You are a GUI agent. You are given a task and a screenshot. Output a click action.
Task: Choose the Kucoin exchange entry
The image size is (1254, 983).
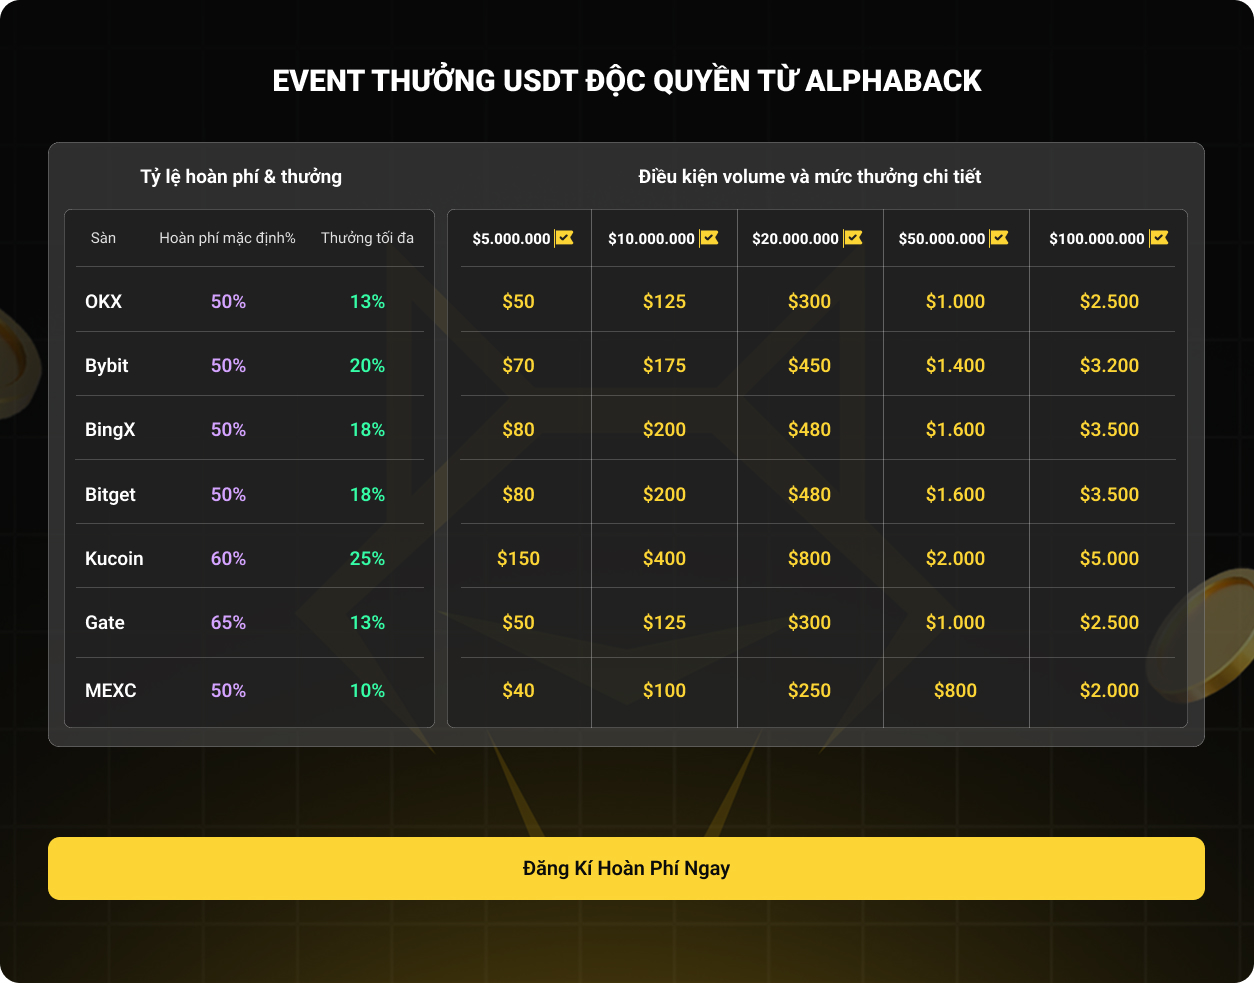click(114, 558)
